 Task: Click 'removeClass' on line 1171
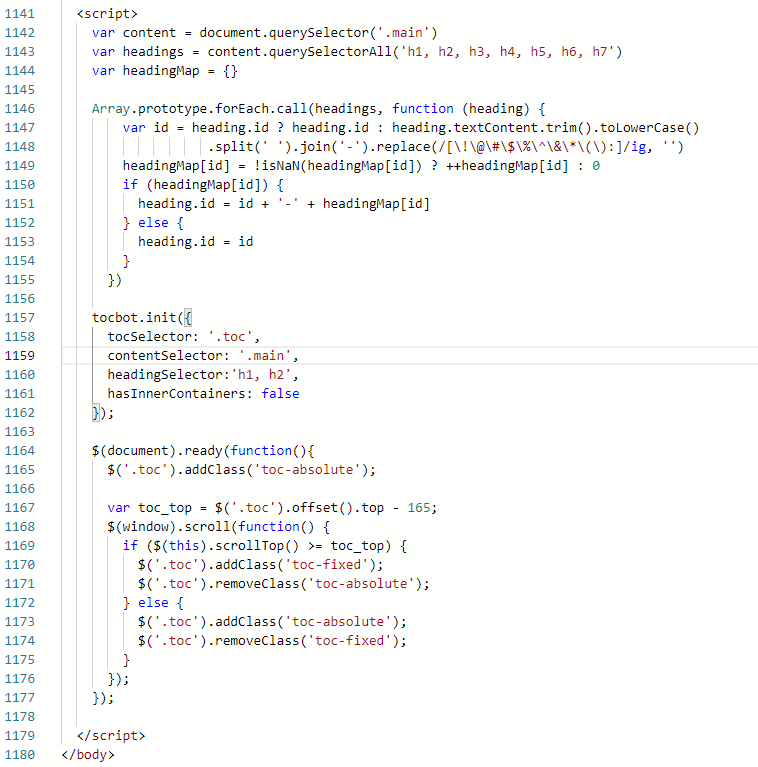coord(257,584)
